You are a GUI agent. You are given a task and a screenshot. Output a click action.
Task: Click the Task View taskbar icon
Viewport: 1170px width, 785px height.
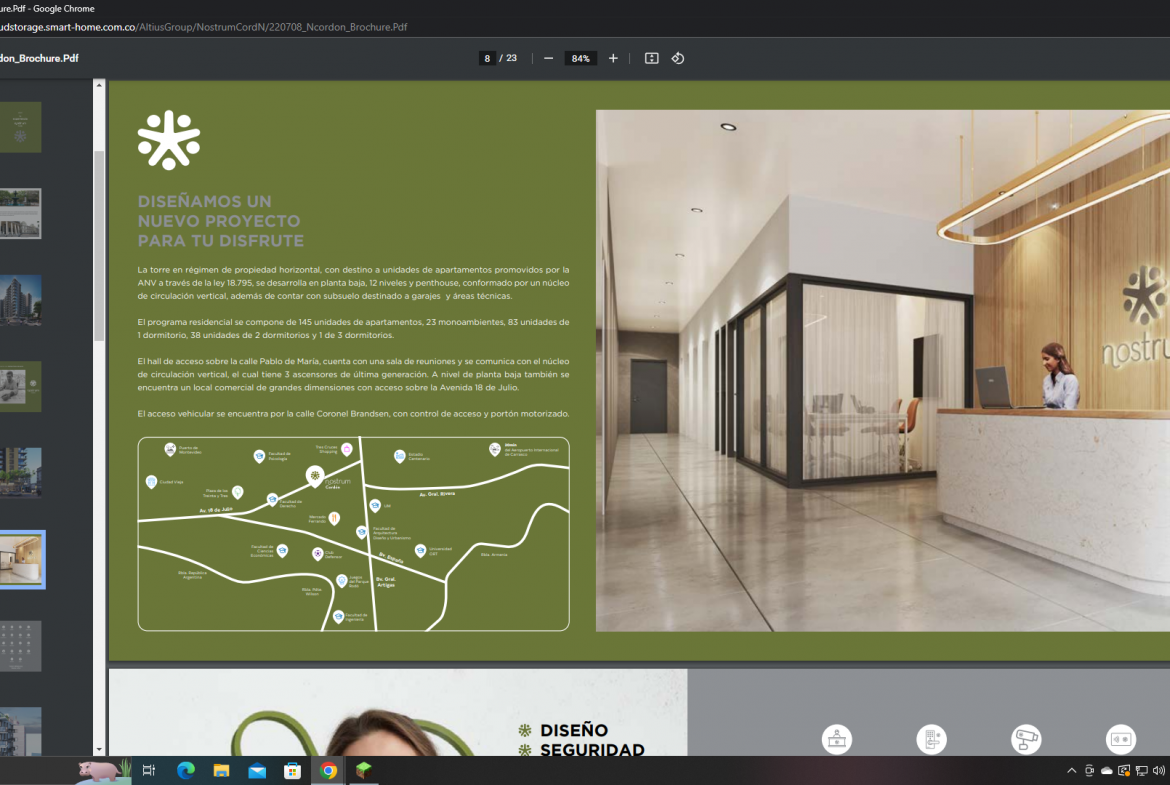click(149, 770)
